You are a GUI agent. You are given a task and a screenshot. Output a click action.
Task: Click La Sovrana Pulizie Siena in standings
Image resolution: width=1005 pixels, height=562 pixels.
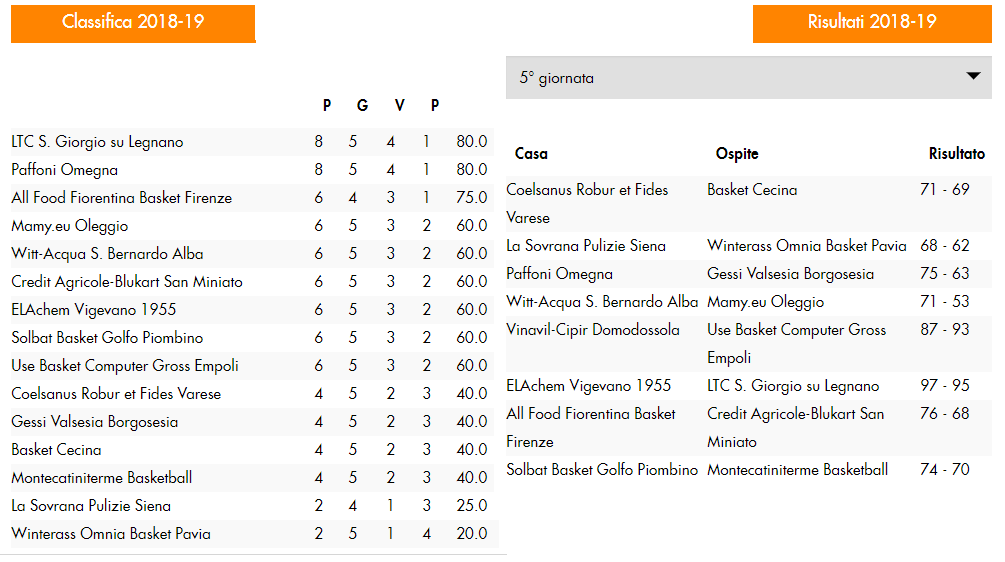[x=91, y=506]
